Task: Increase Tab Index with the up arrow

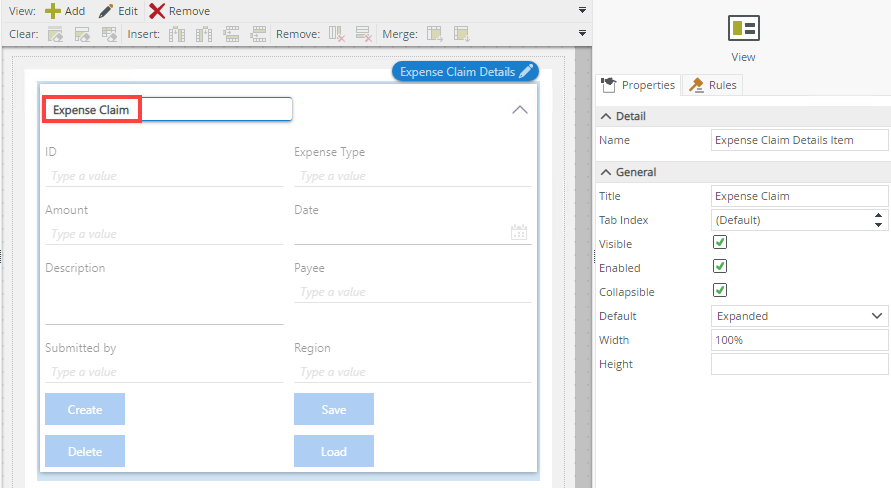Action: [x=878, y=215]
